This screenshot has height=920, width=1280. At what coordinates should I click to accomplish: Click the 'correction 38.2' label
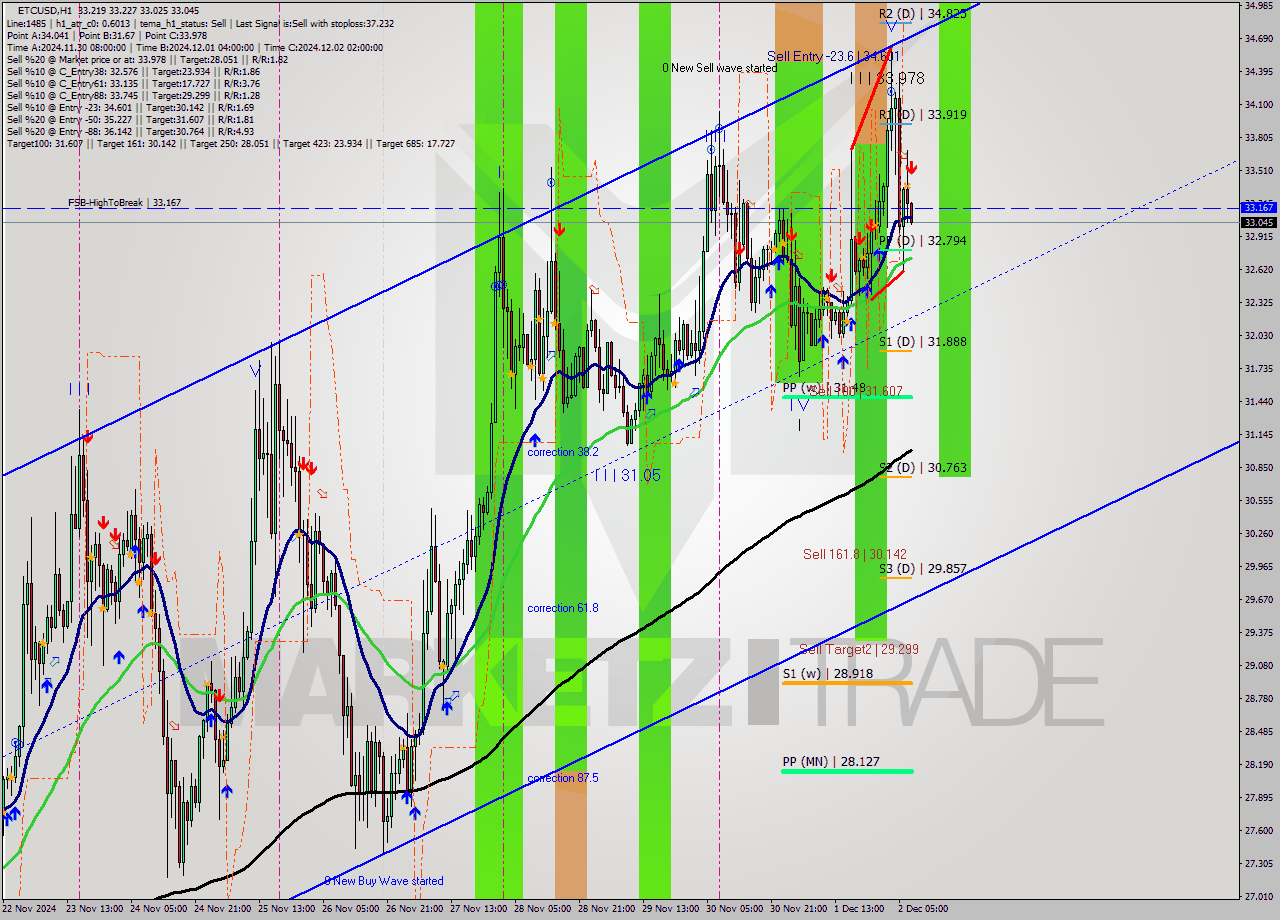(x=563, y=452)
